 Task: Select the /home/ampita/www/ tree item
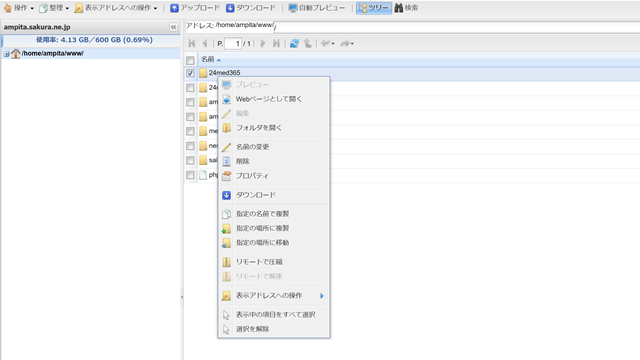click(x=53, y=53)
